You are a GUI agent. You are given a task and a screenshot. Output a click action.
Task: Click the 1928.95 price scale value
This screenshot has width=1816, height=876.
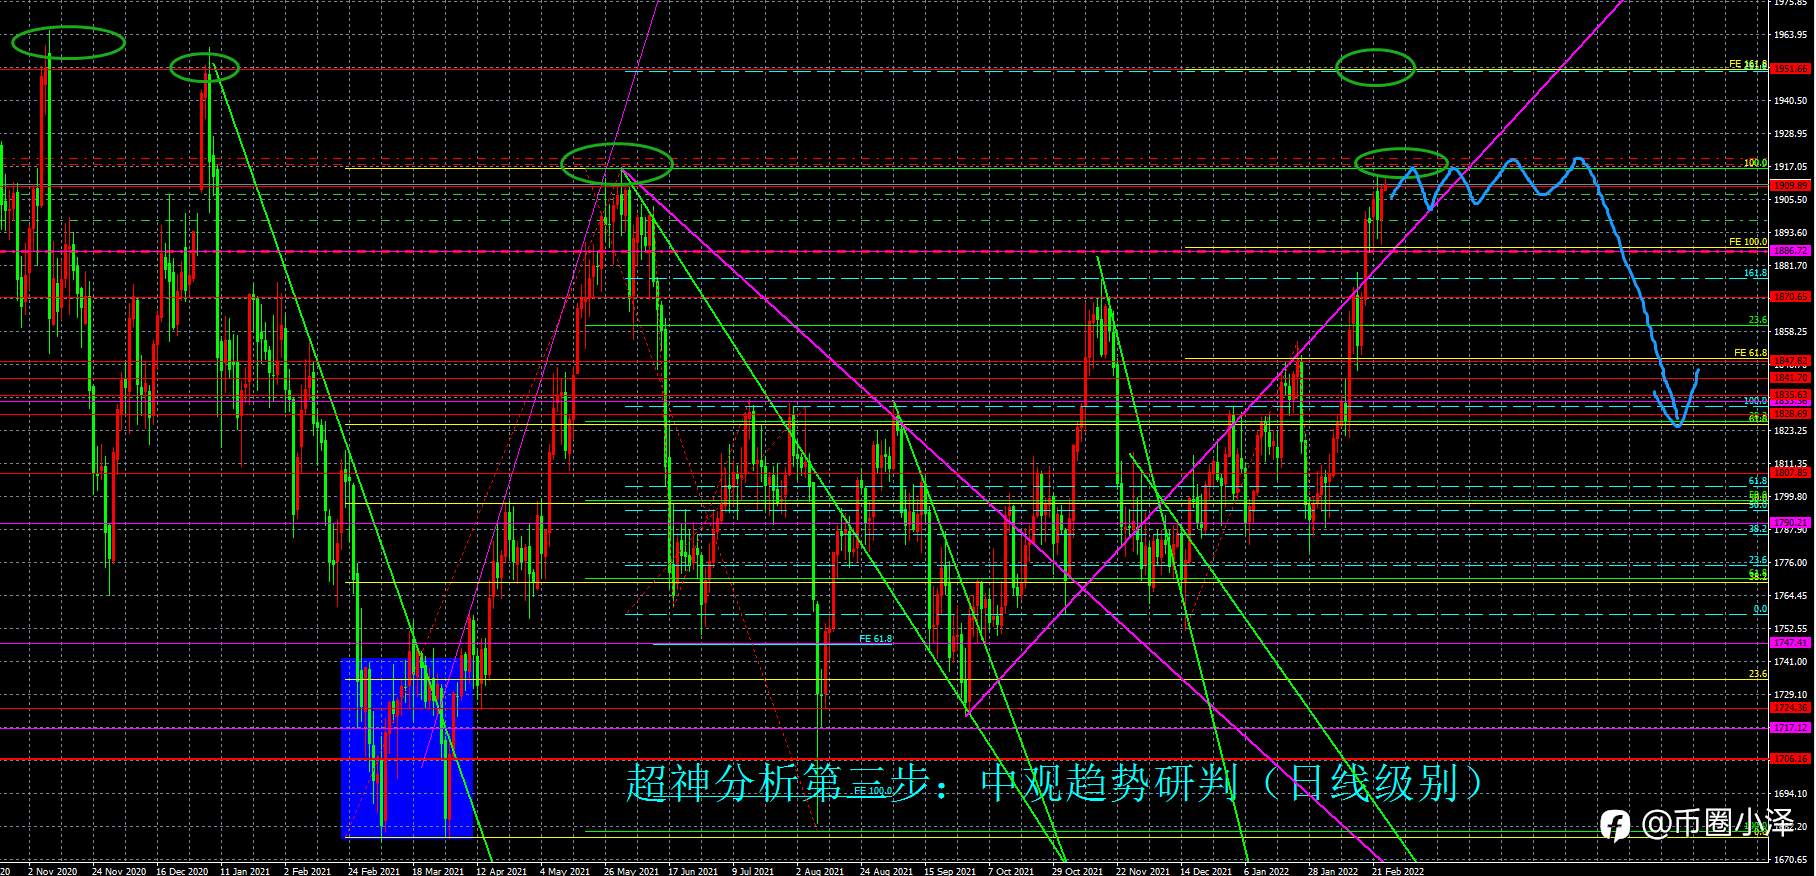point(1790,134)
